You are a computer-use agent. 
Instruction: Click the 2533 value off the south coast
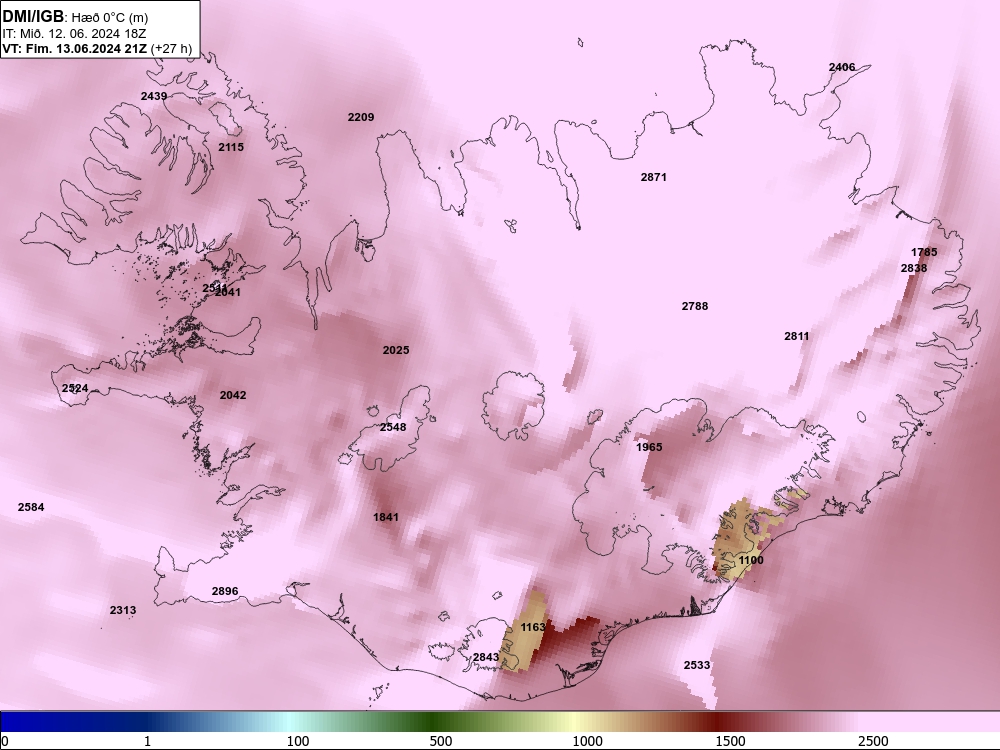point(697,665)
